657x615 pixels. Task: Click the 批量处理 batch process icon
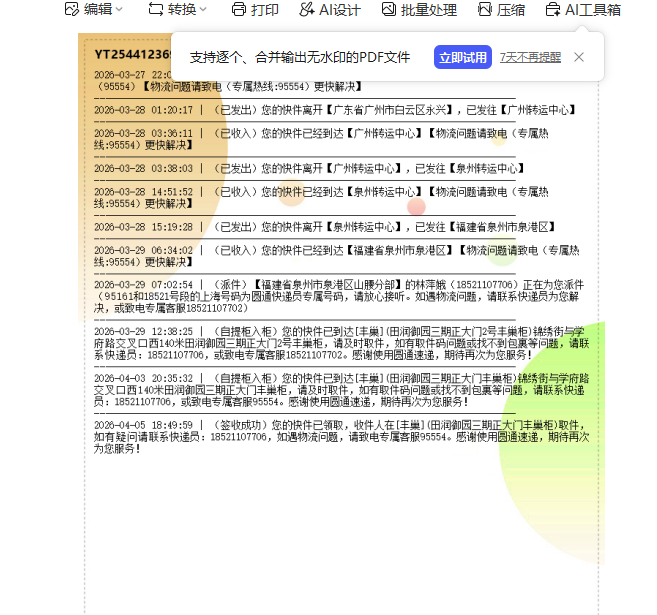(389, 9)
